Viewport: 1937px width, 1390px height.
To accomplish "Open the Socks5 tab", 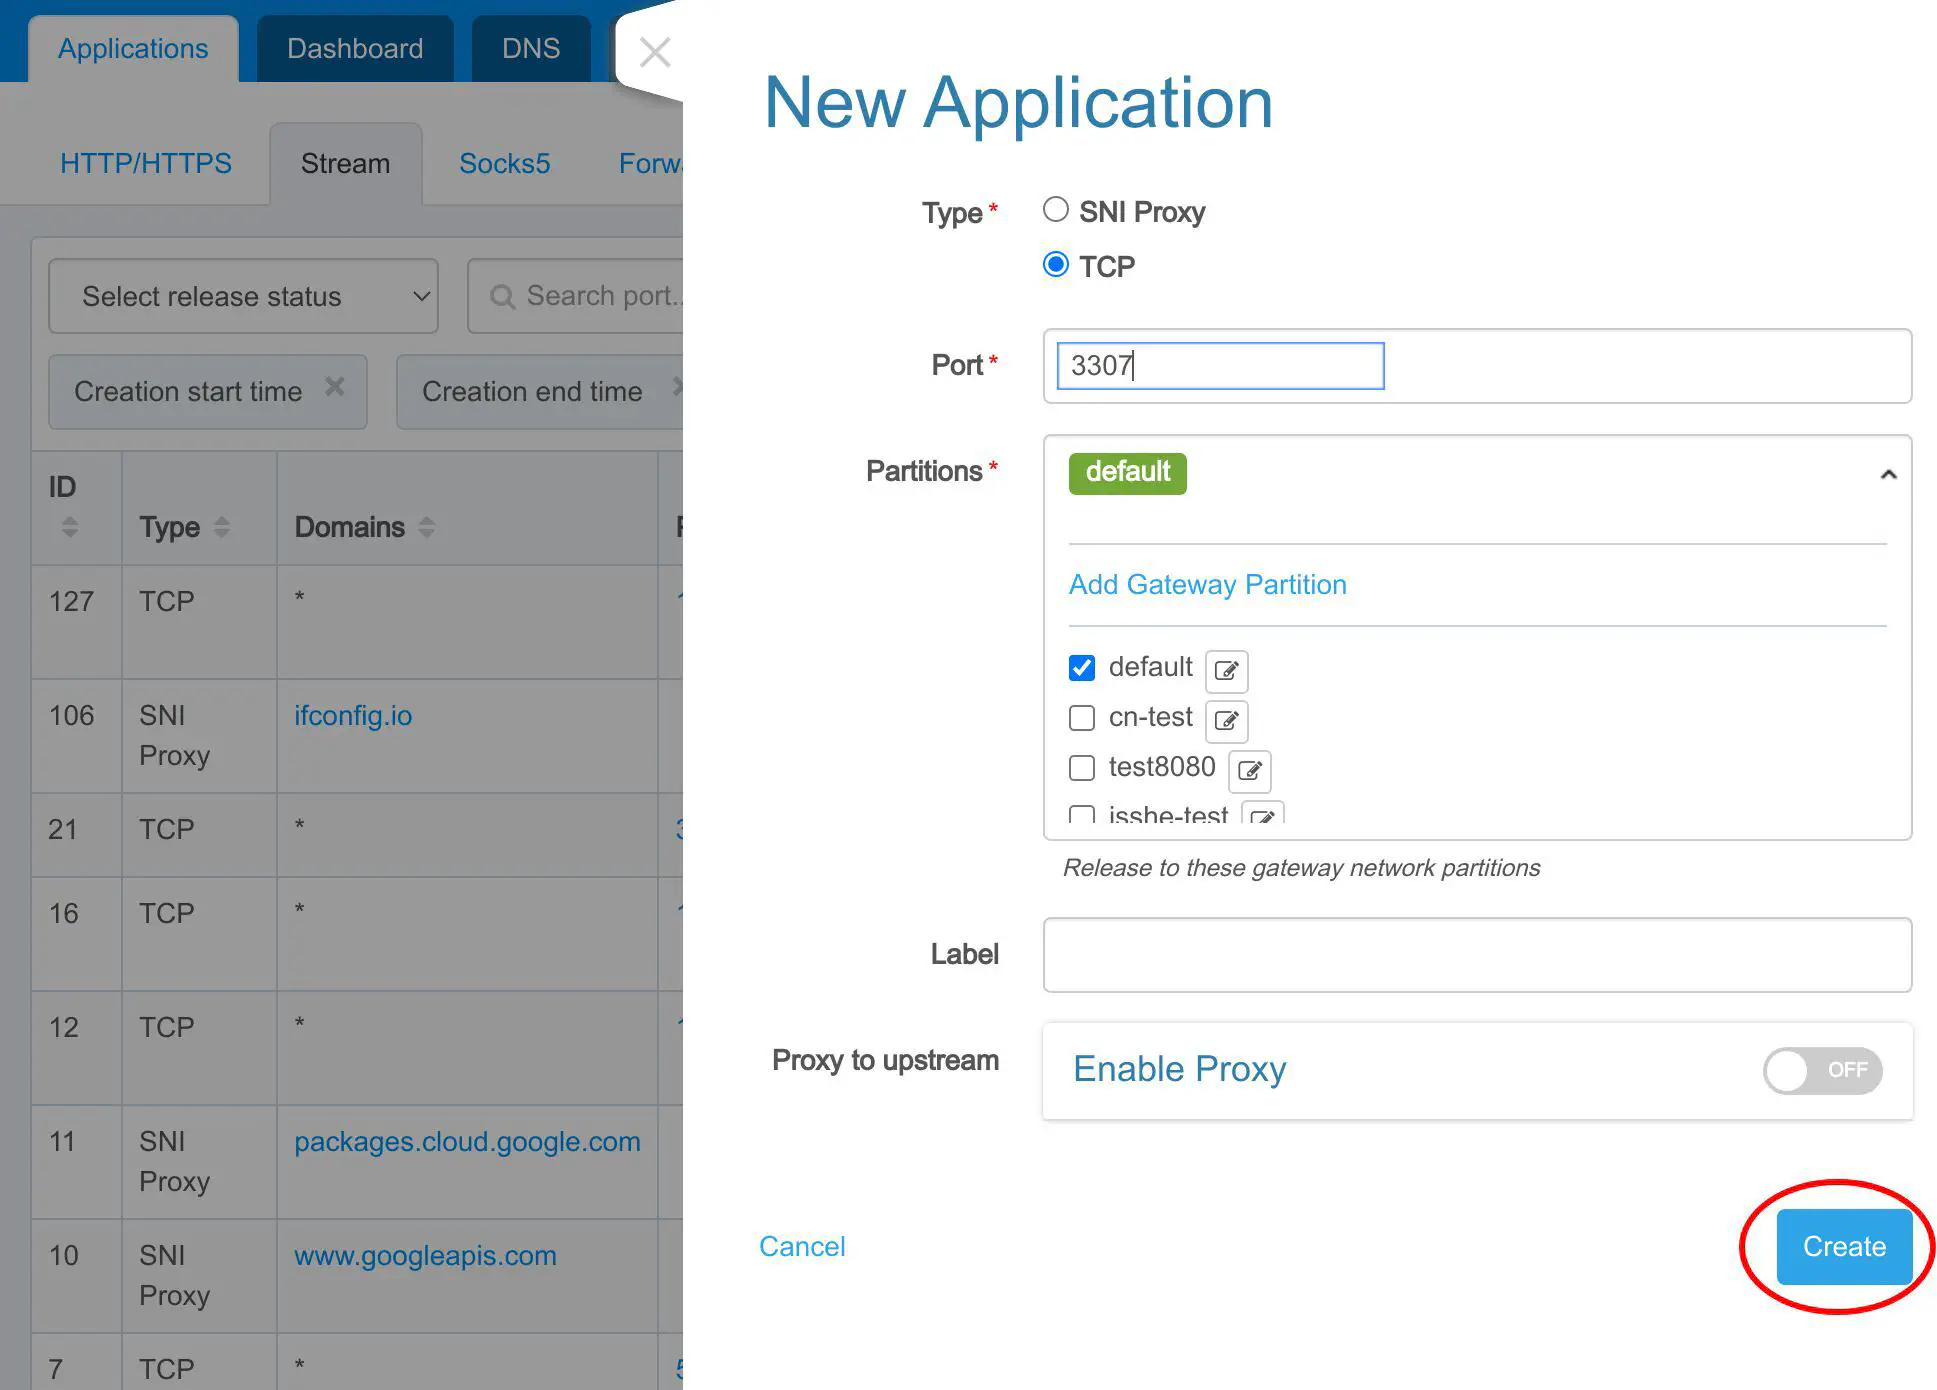I will 504,163.
